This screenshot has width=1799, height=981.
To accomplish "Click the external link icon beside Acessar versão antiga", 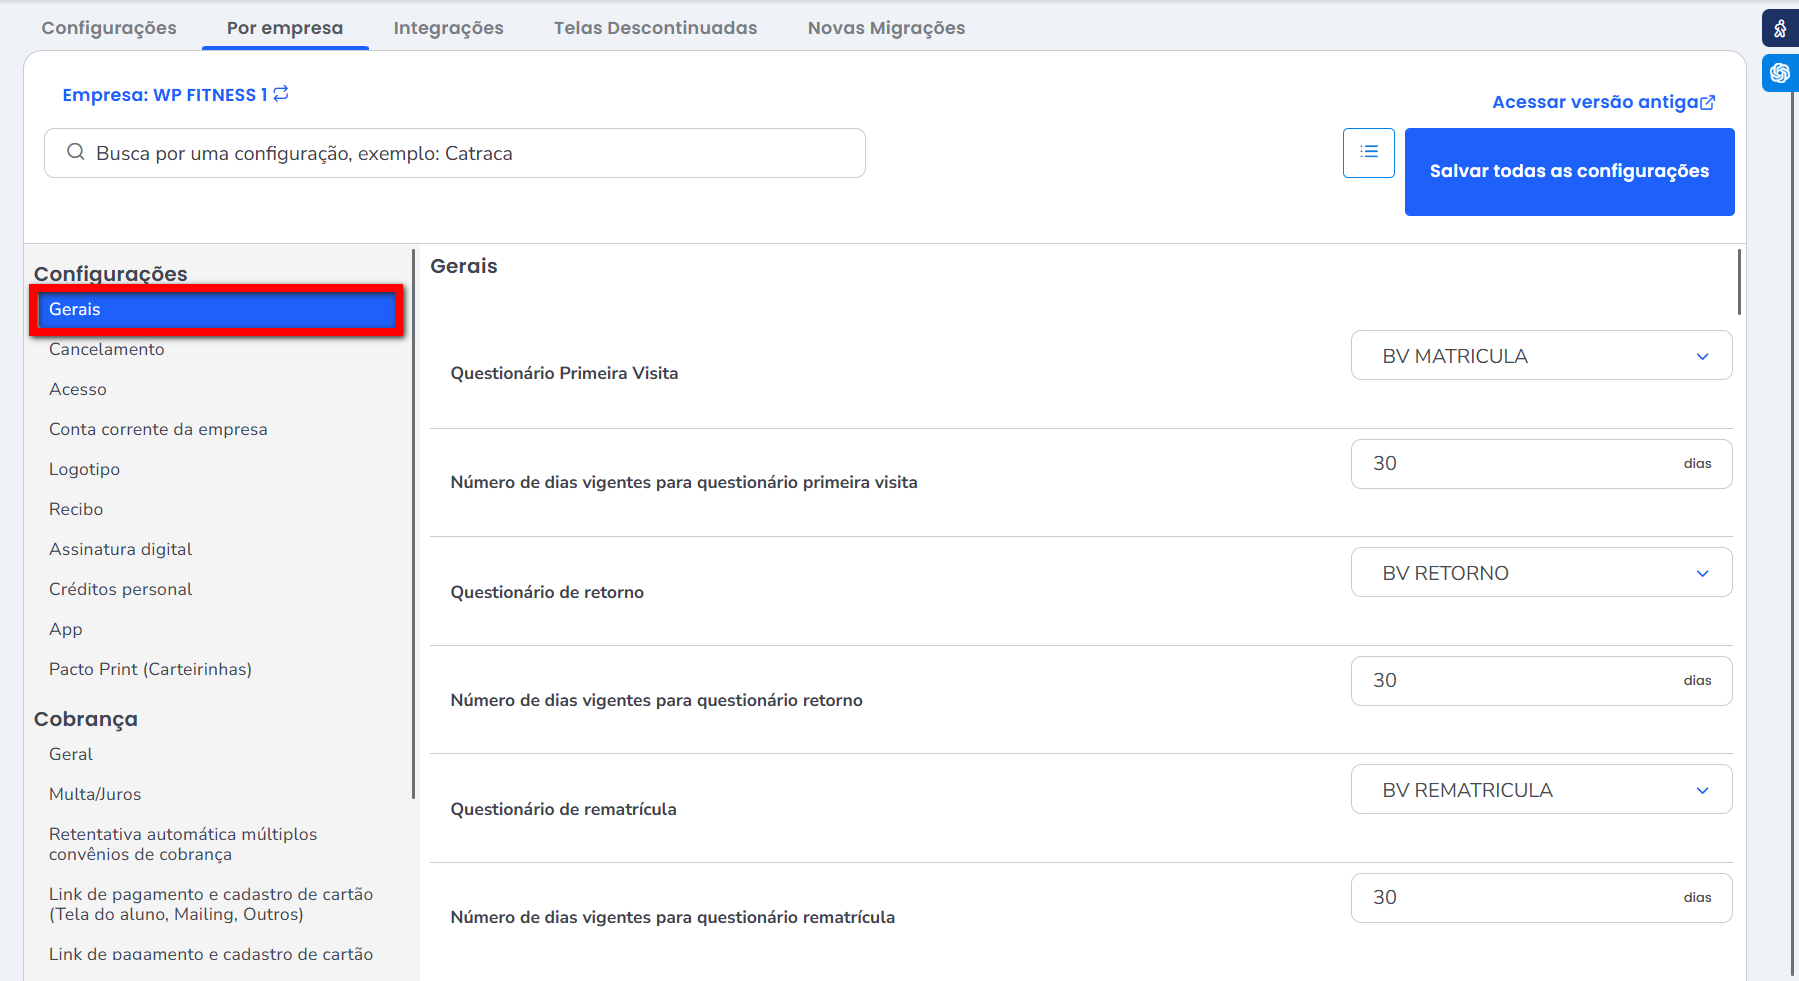I will click(1708, 102).
